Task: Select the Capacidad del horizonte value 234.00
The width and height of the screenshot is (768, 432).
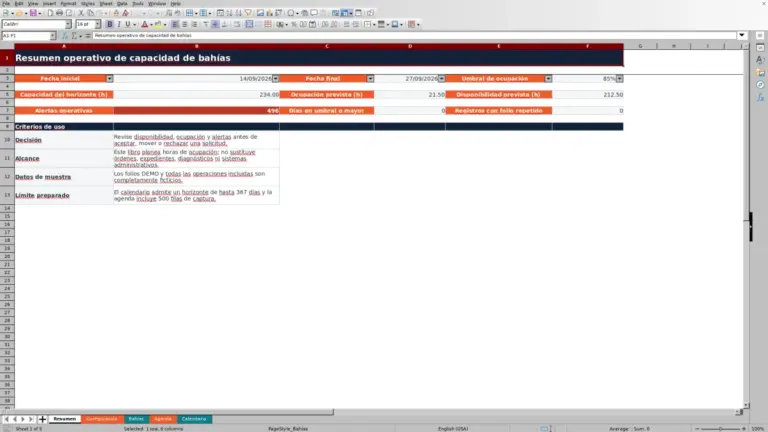Action: click(196, 95)
